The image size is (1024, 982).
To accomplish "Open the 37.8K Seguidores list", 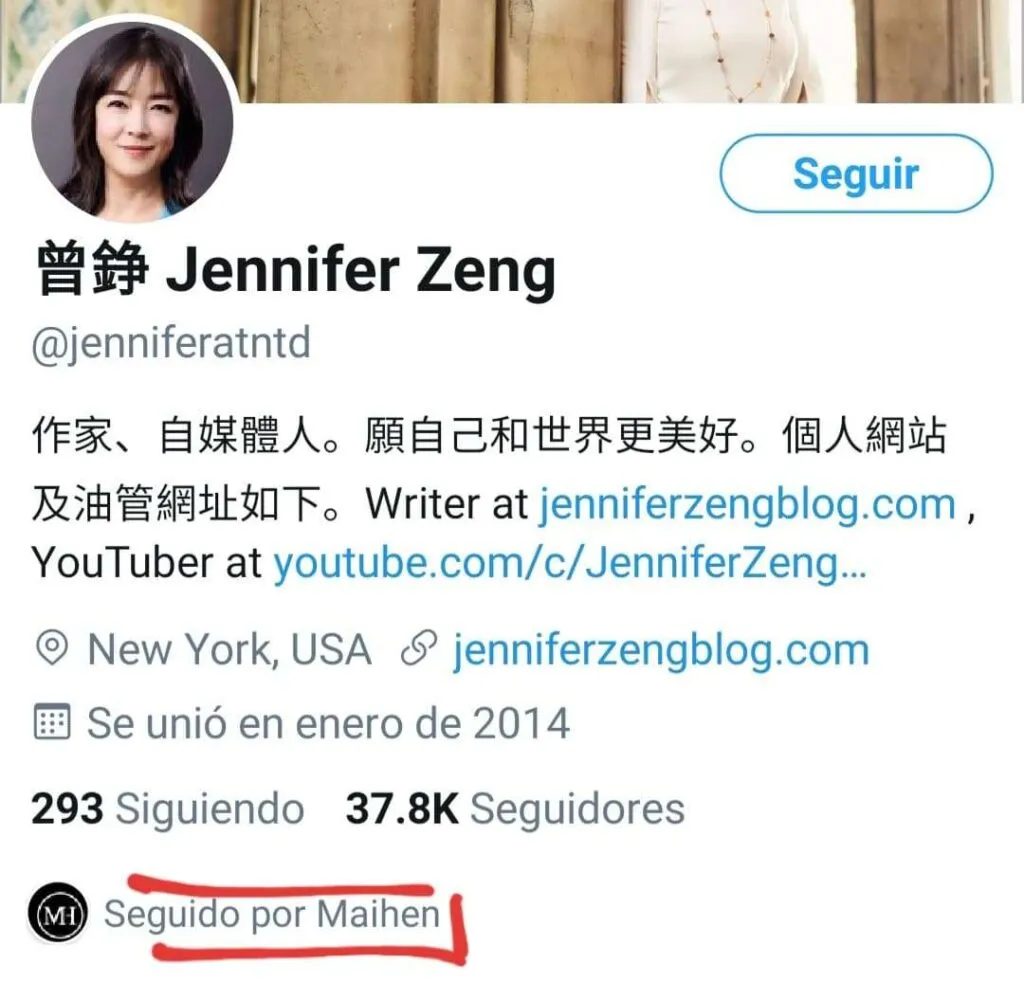I will point(515,809).
